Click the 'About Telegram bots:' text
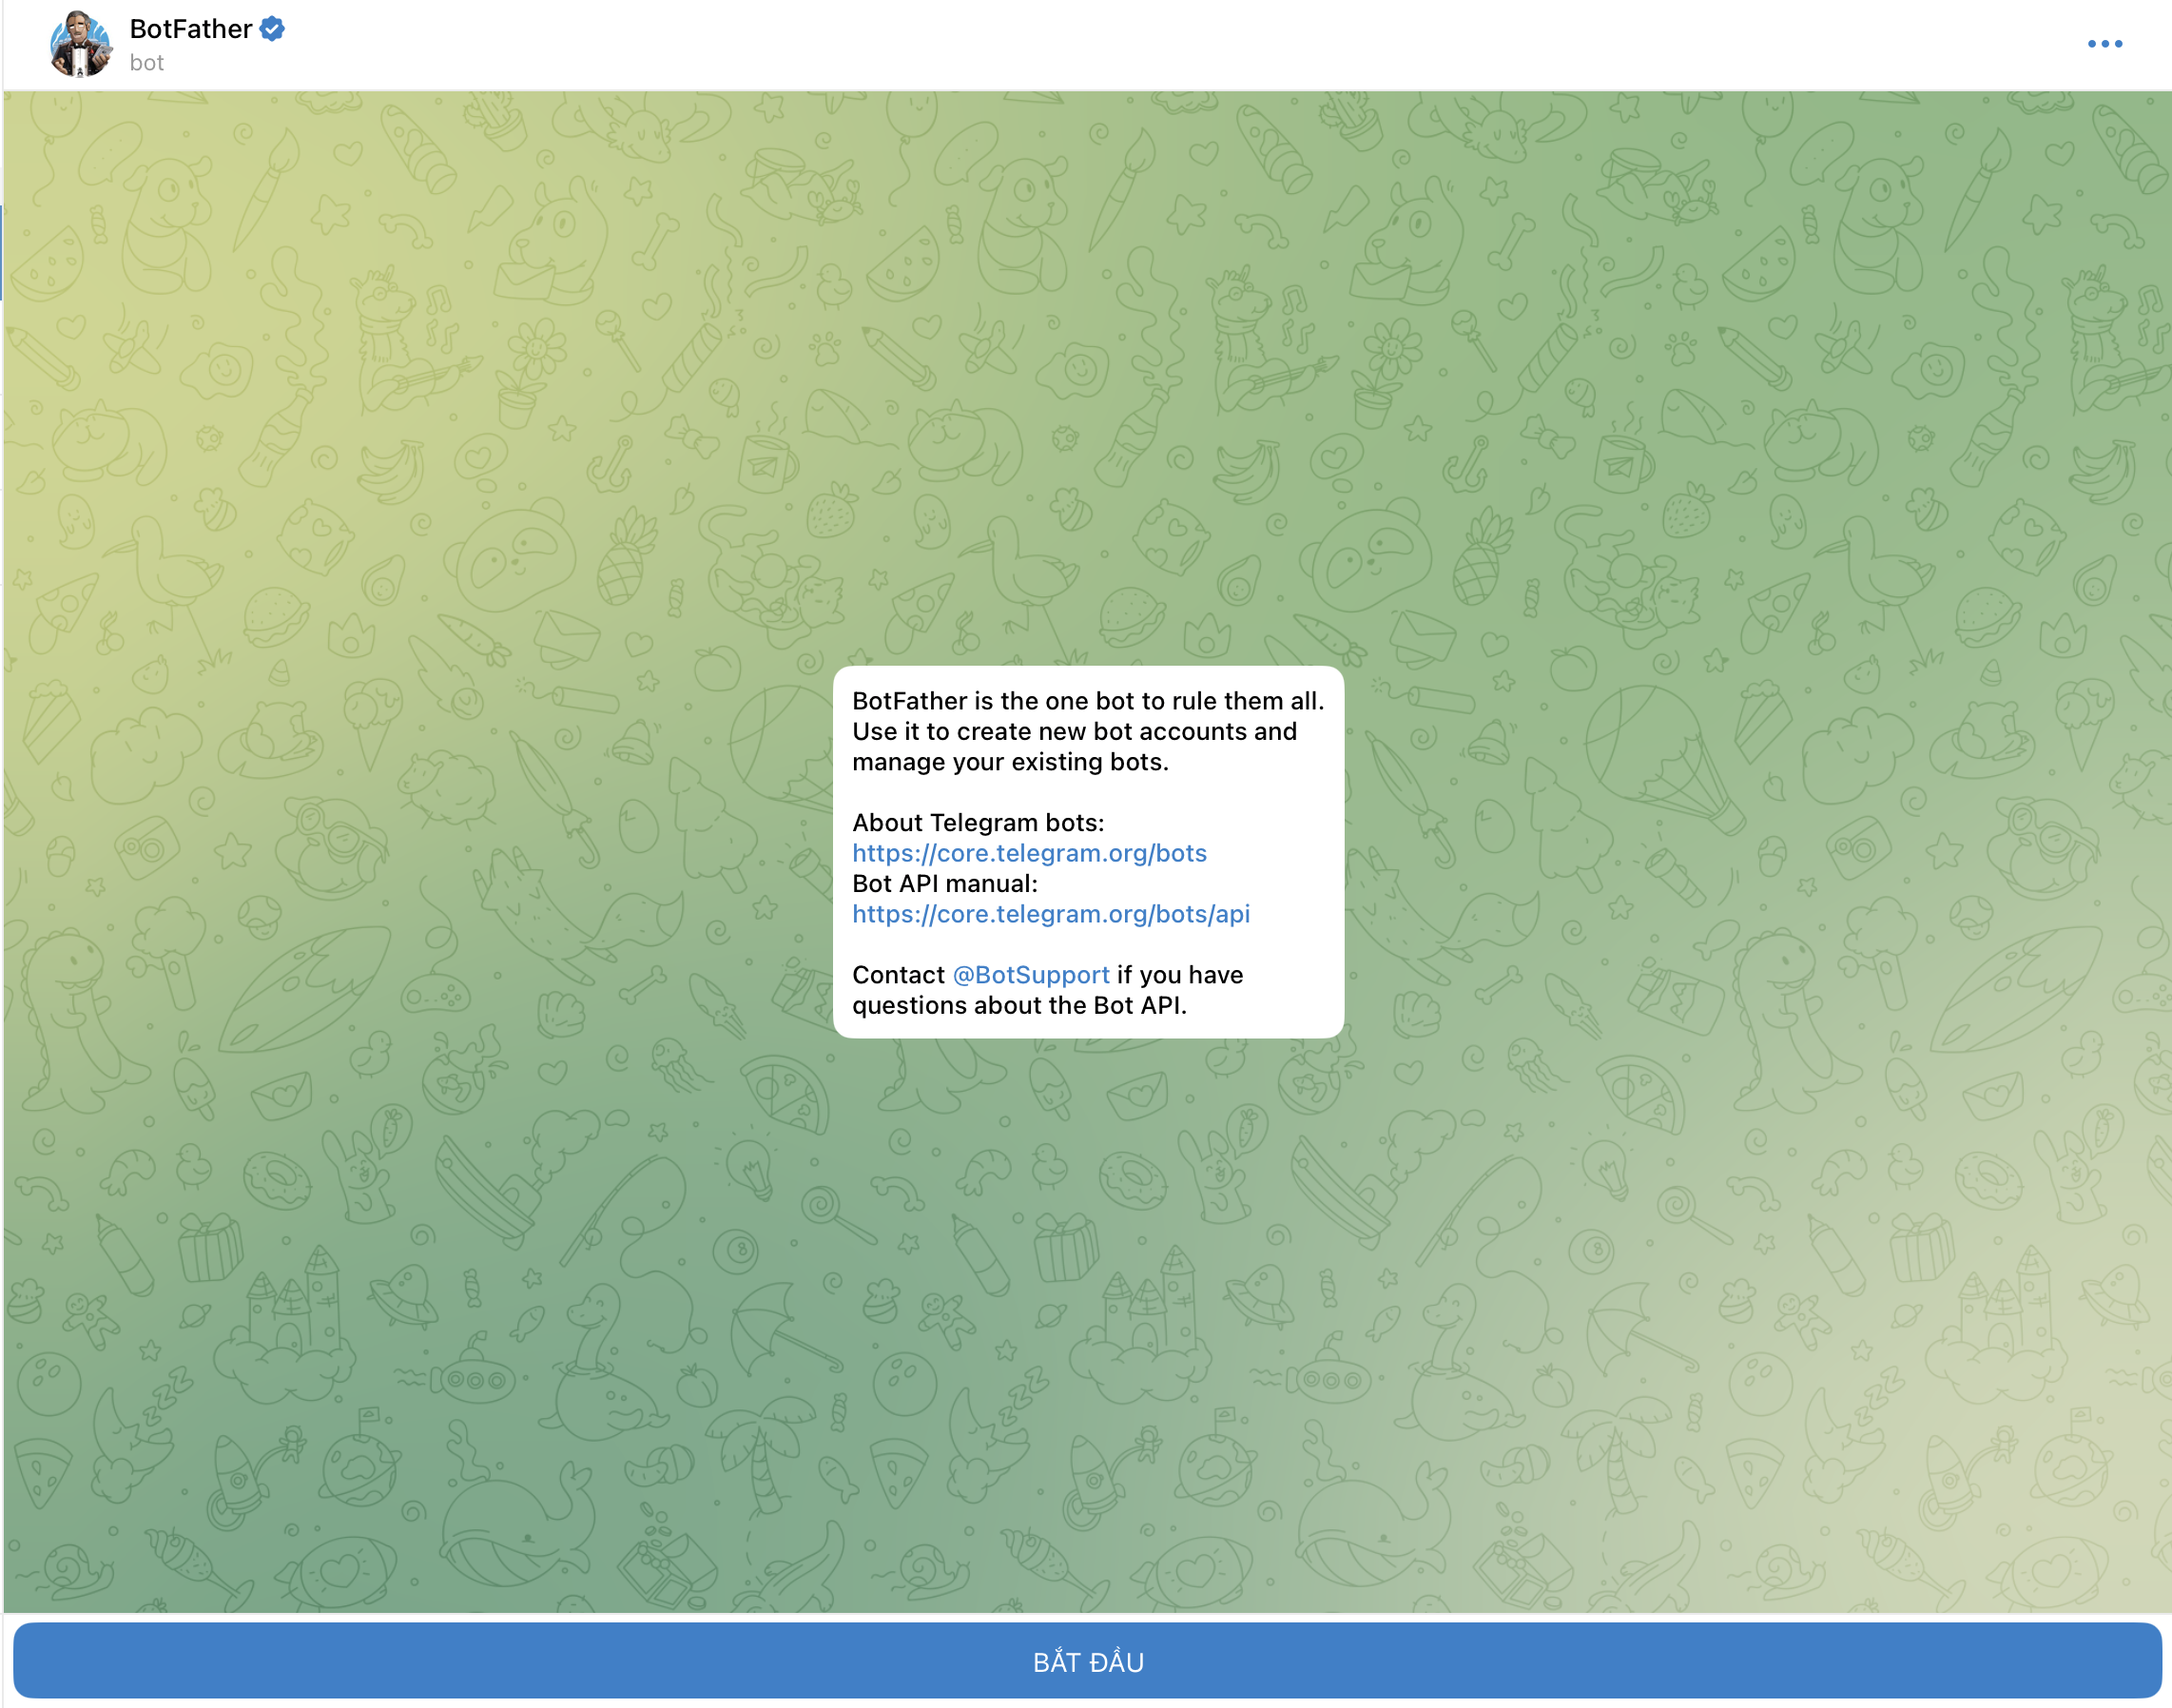The image size is (2172, 1708). click(977, 823)
